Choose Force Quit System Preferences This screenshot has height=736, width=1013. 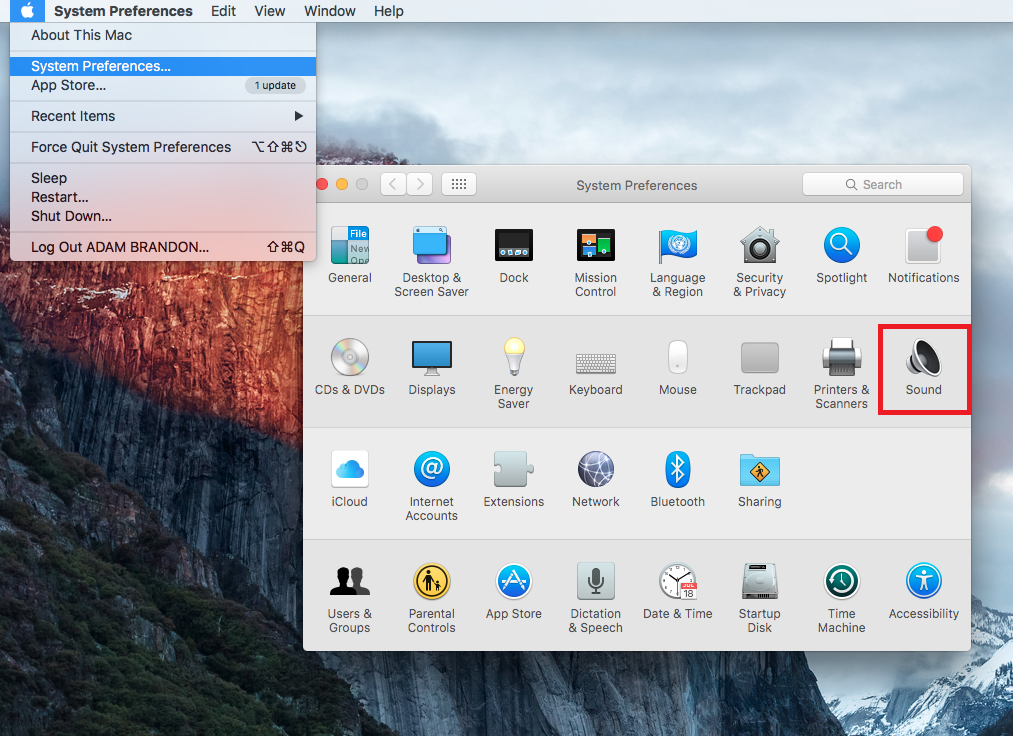click(x=163, y=147)
